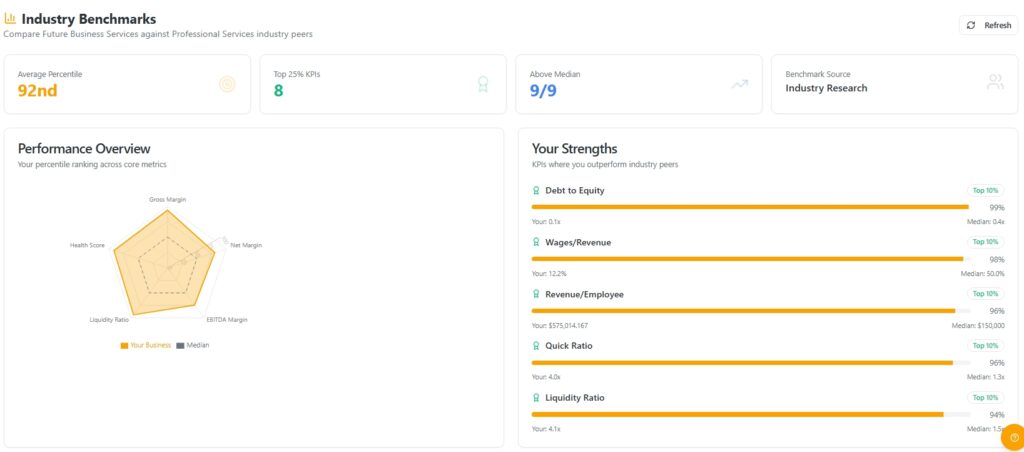Toggle the Median legend item
Image resolution: width=1024 pixels, height=452 pixels.
tap(193, 345)
